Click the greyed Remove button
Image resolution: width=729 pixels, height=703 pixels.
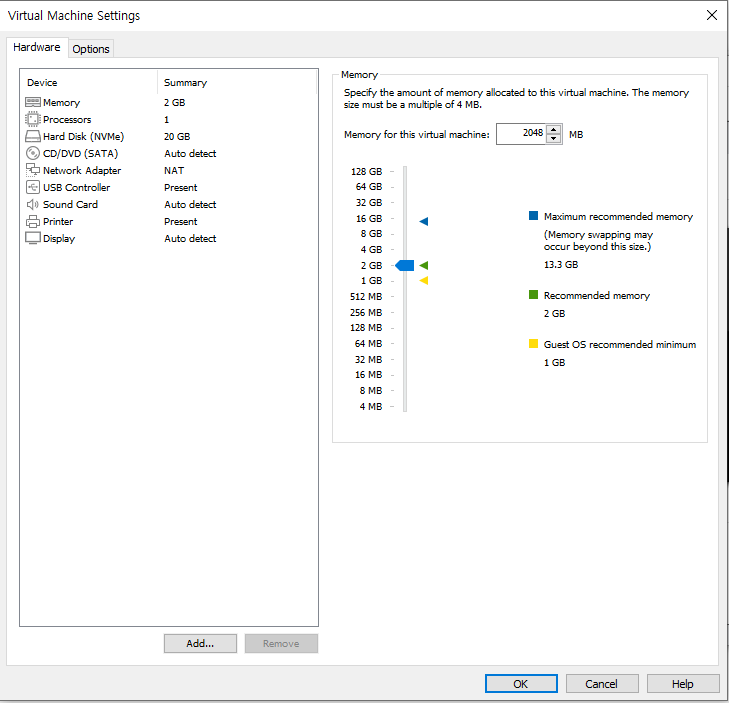281,643
